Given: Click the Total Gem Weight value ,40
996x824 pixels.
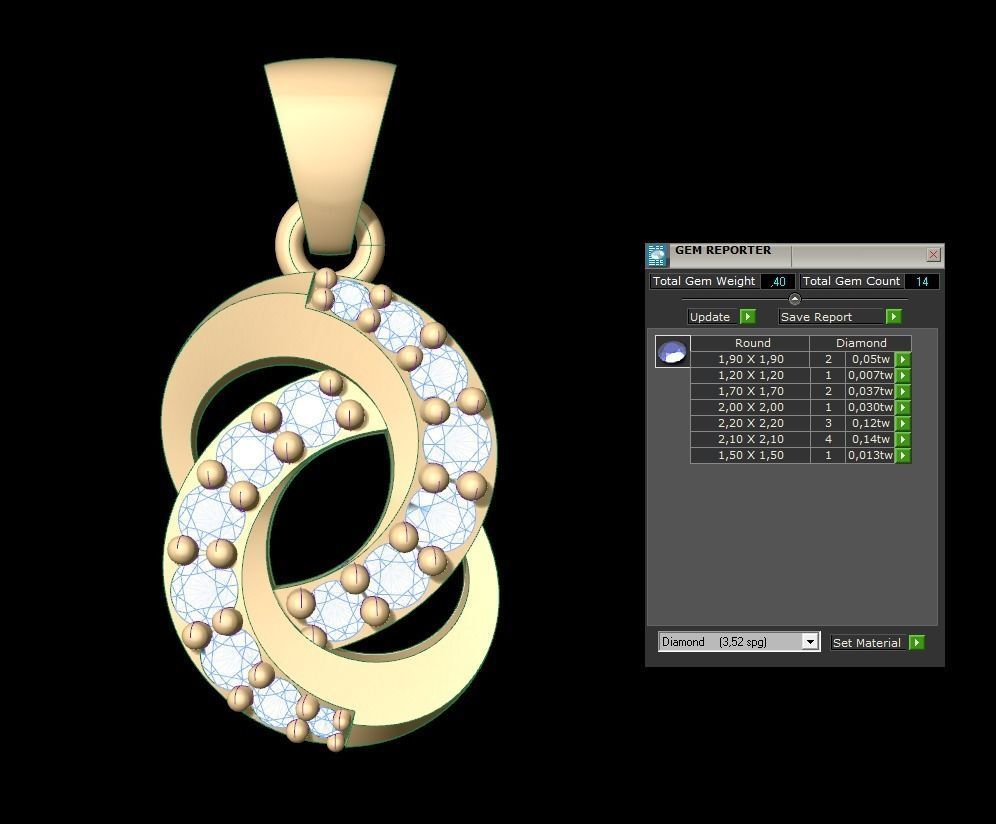Looking at the screenshot, I should [778, 281].
